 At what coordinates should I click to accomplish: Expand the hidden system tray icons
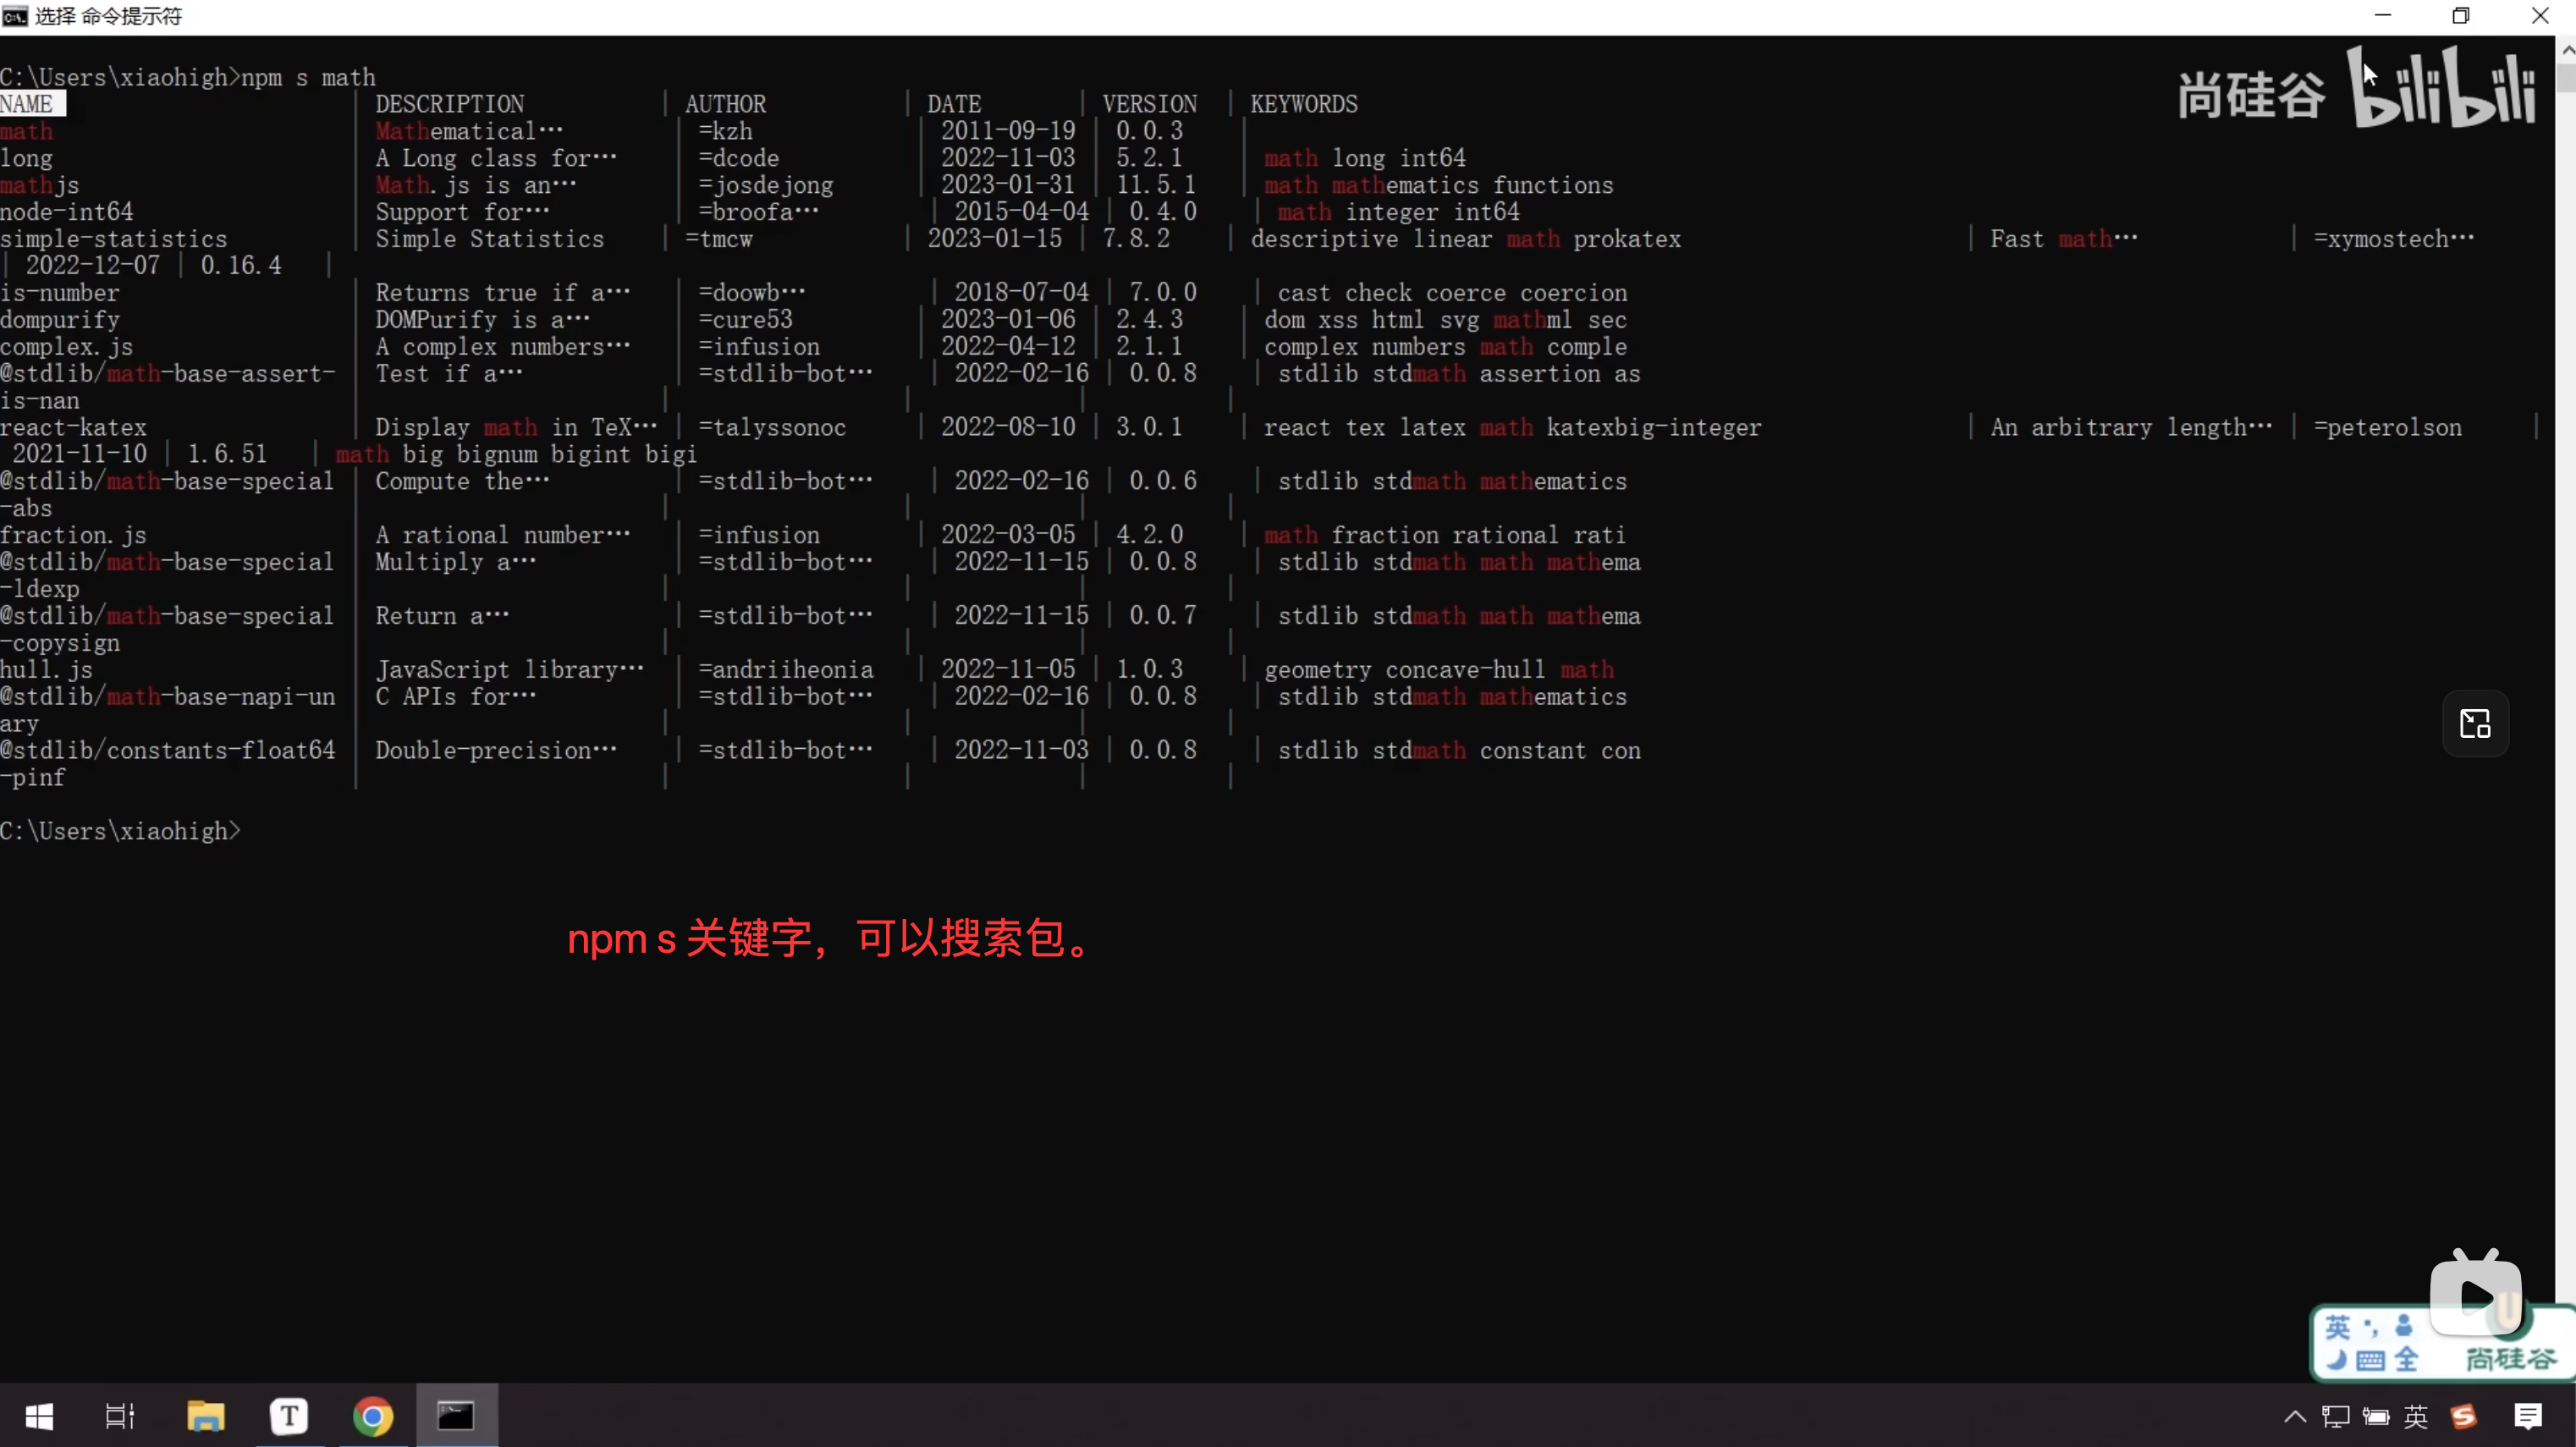(x=2295, y=1416)
